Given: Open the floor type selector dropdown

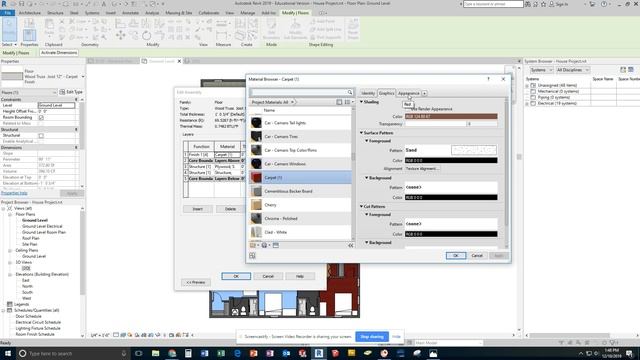Looking at the screenshot, I should [x=83, y=76].
